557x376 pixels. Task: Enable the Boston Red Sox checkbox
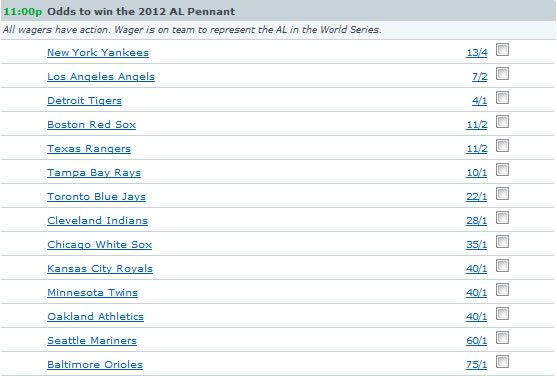pyautogui.click(x=502, y=122)
